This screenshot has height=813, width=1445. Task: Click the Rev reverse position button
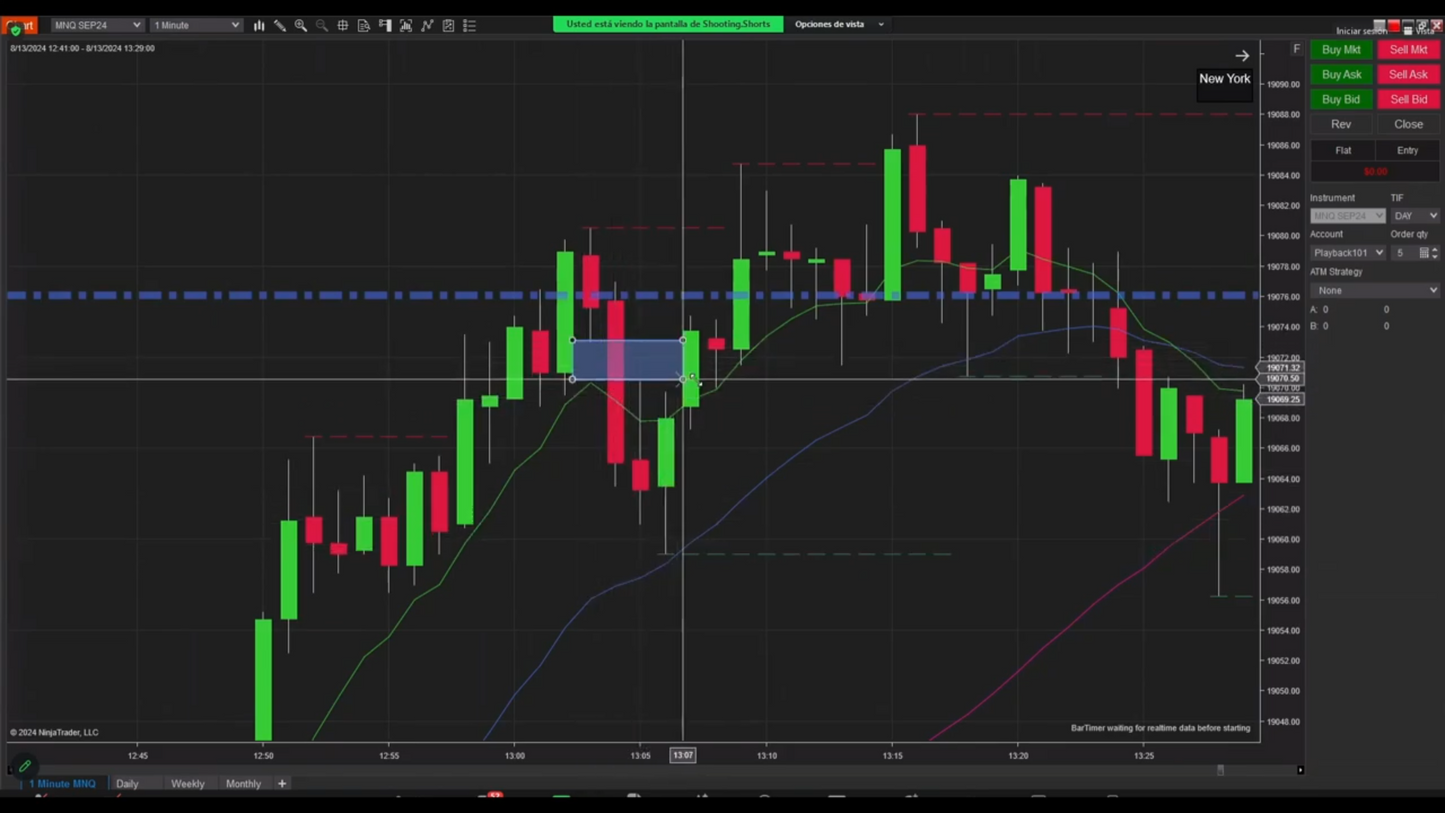tap(1341, 125)
